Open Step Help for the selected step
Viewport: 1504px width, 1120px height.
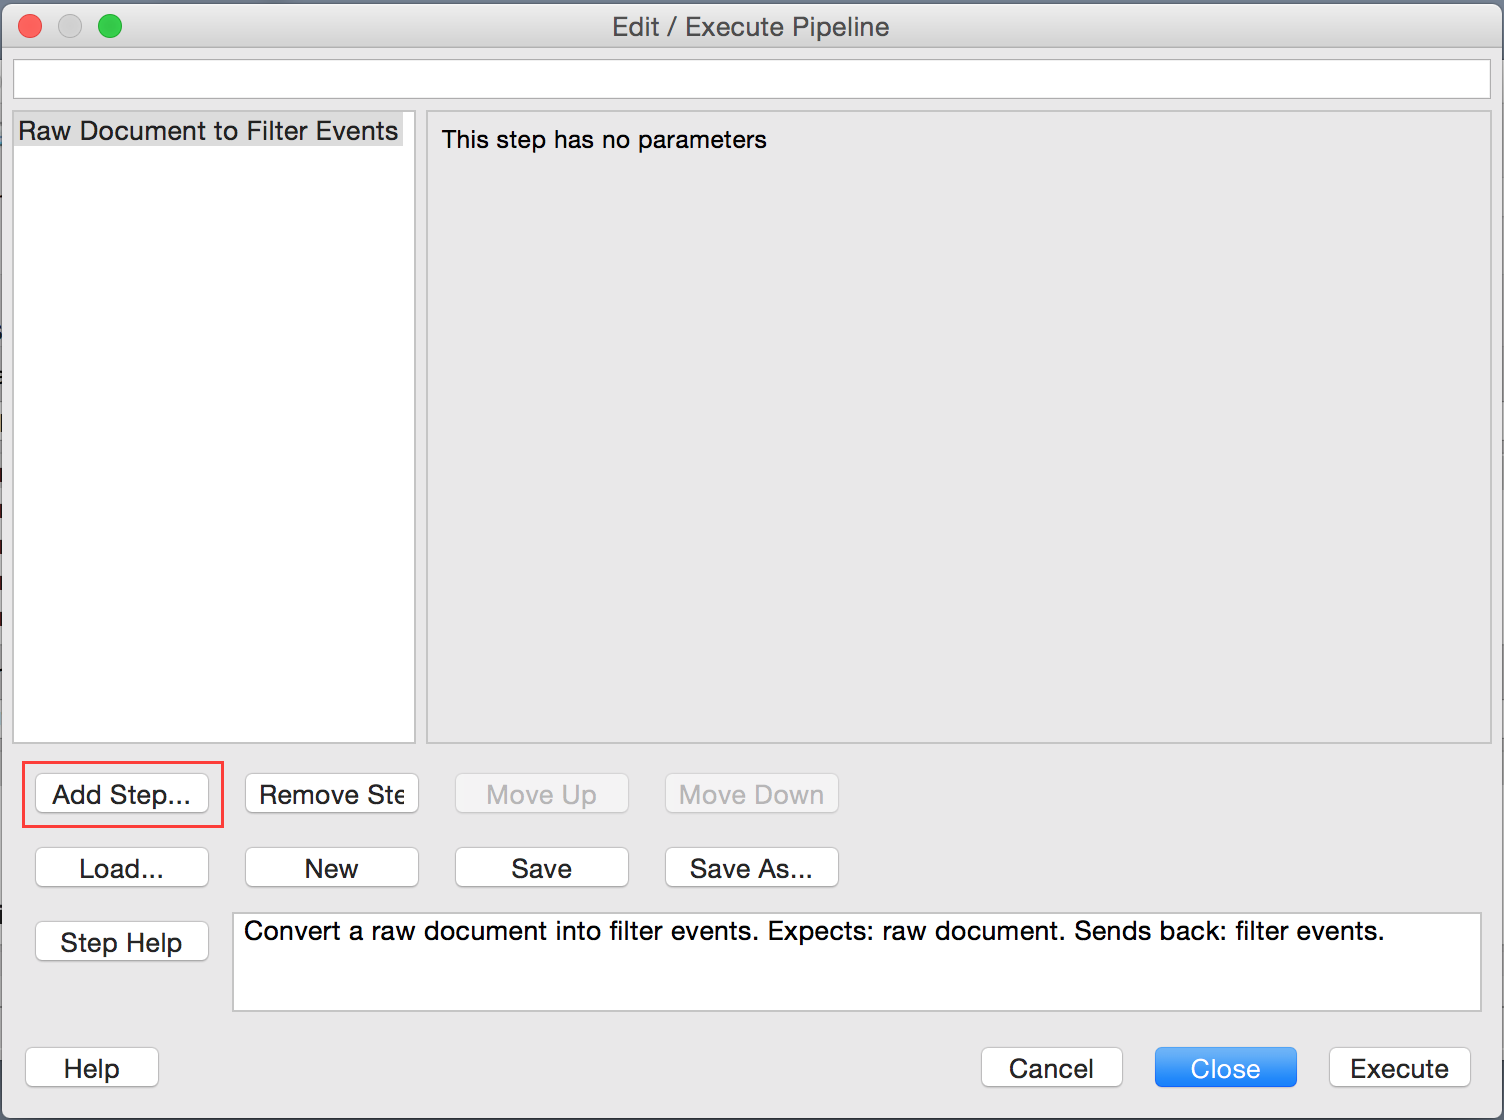coord(121,942)
